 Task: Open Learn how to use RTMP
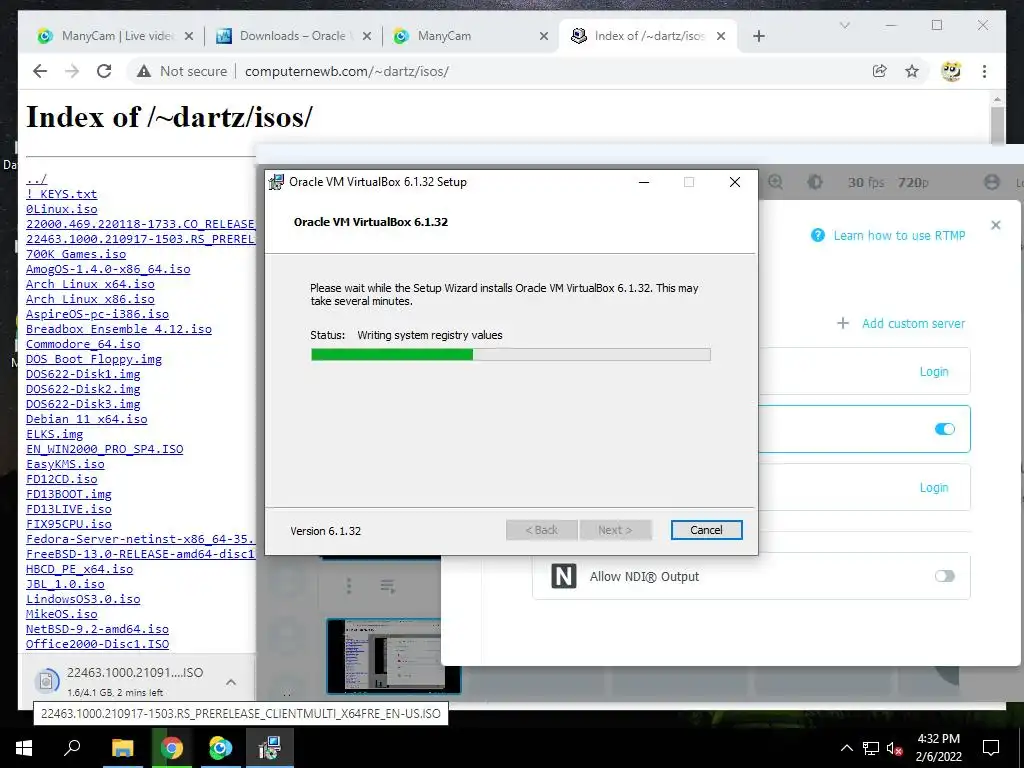pos(899,235)
